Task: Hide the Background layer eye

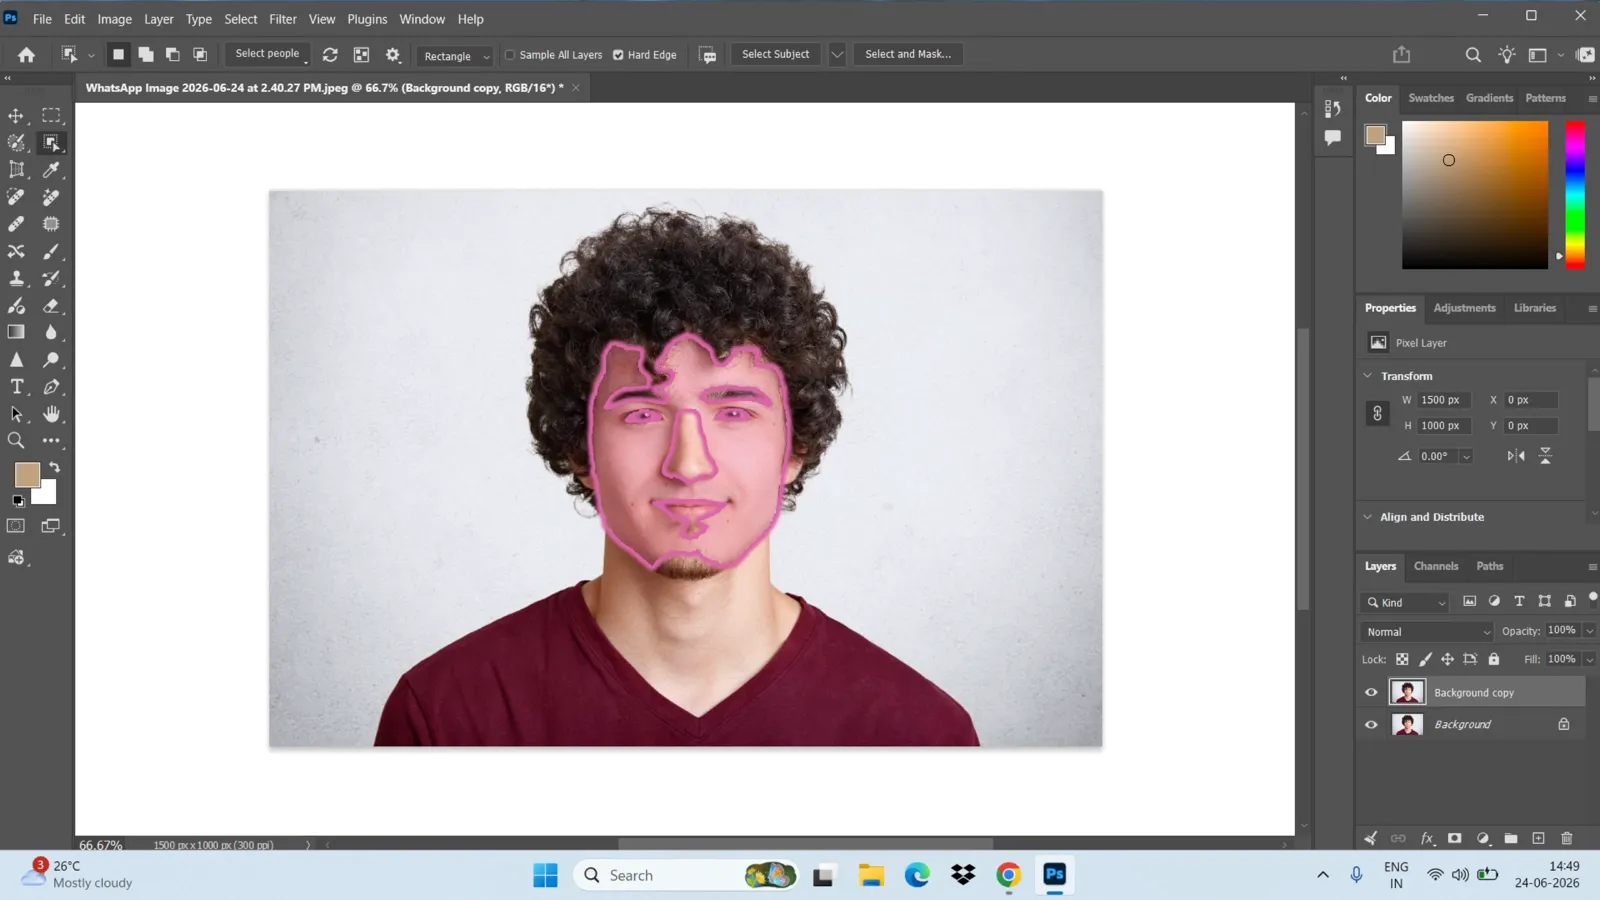Action: 1371,724
